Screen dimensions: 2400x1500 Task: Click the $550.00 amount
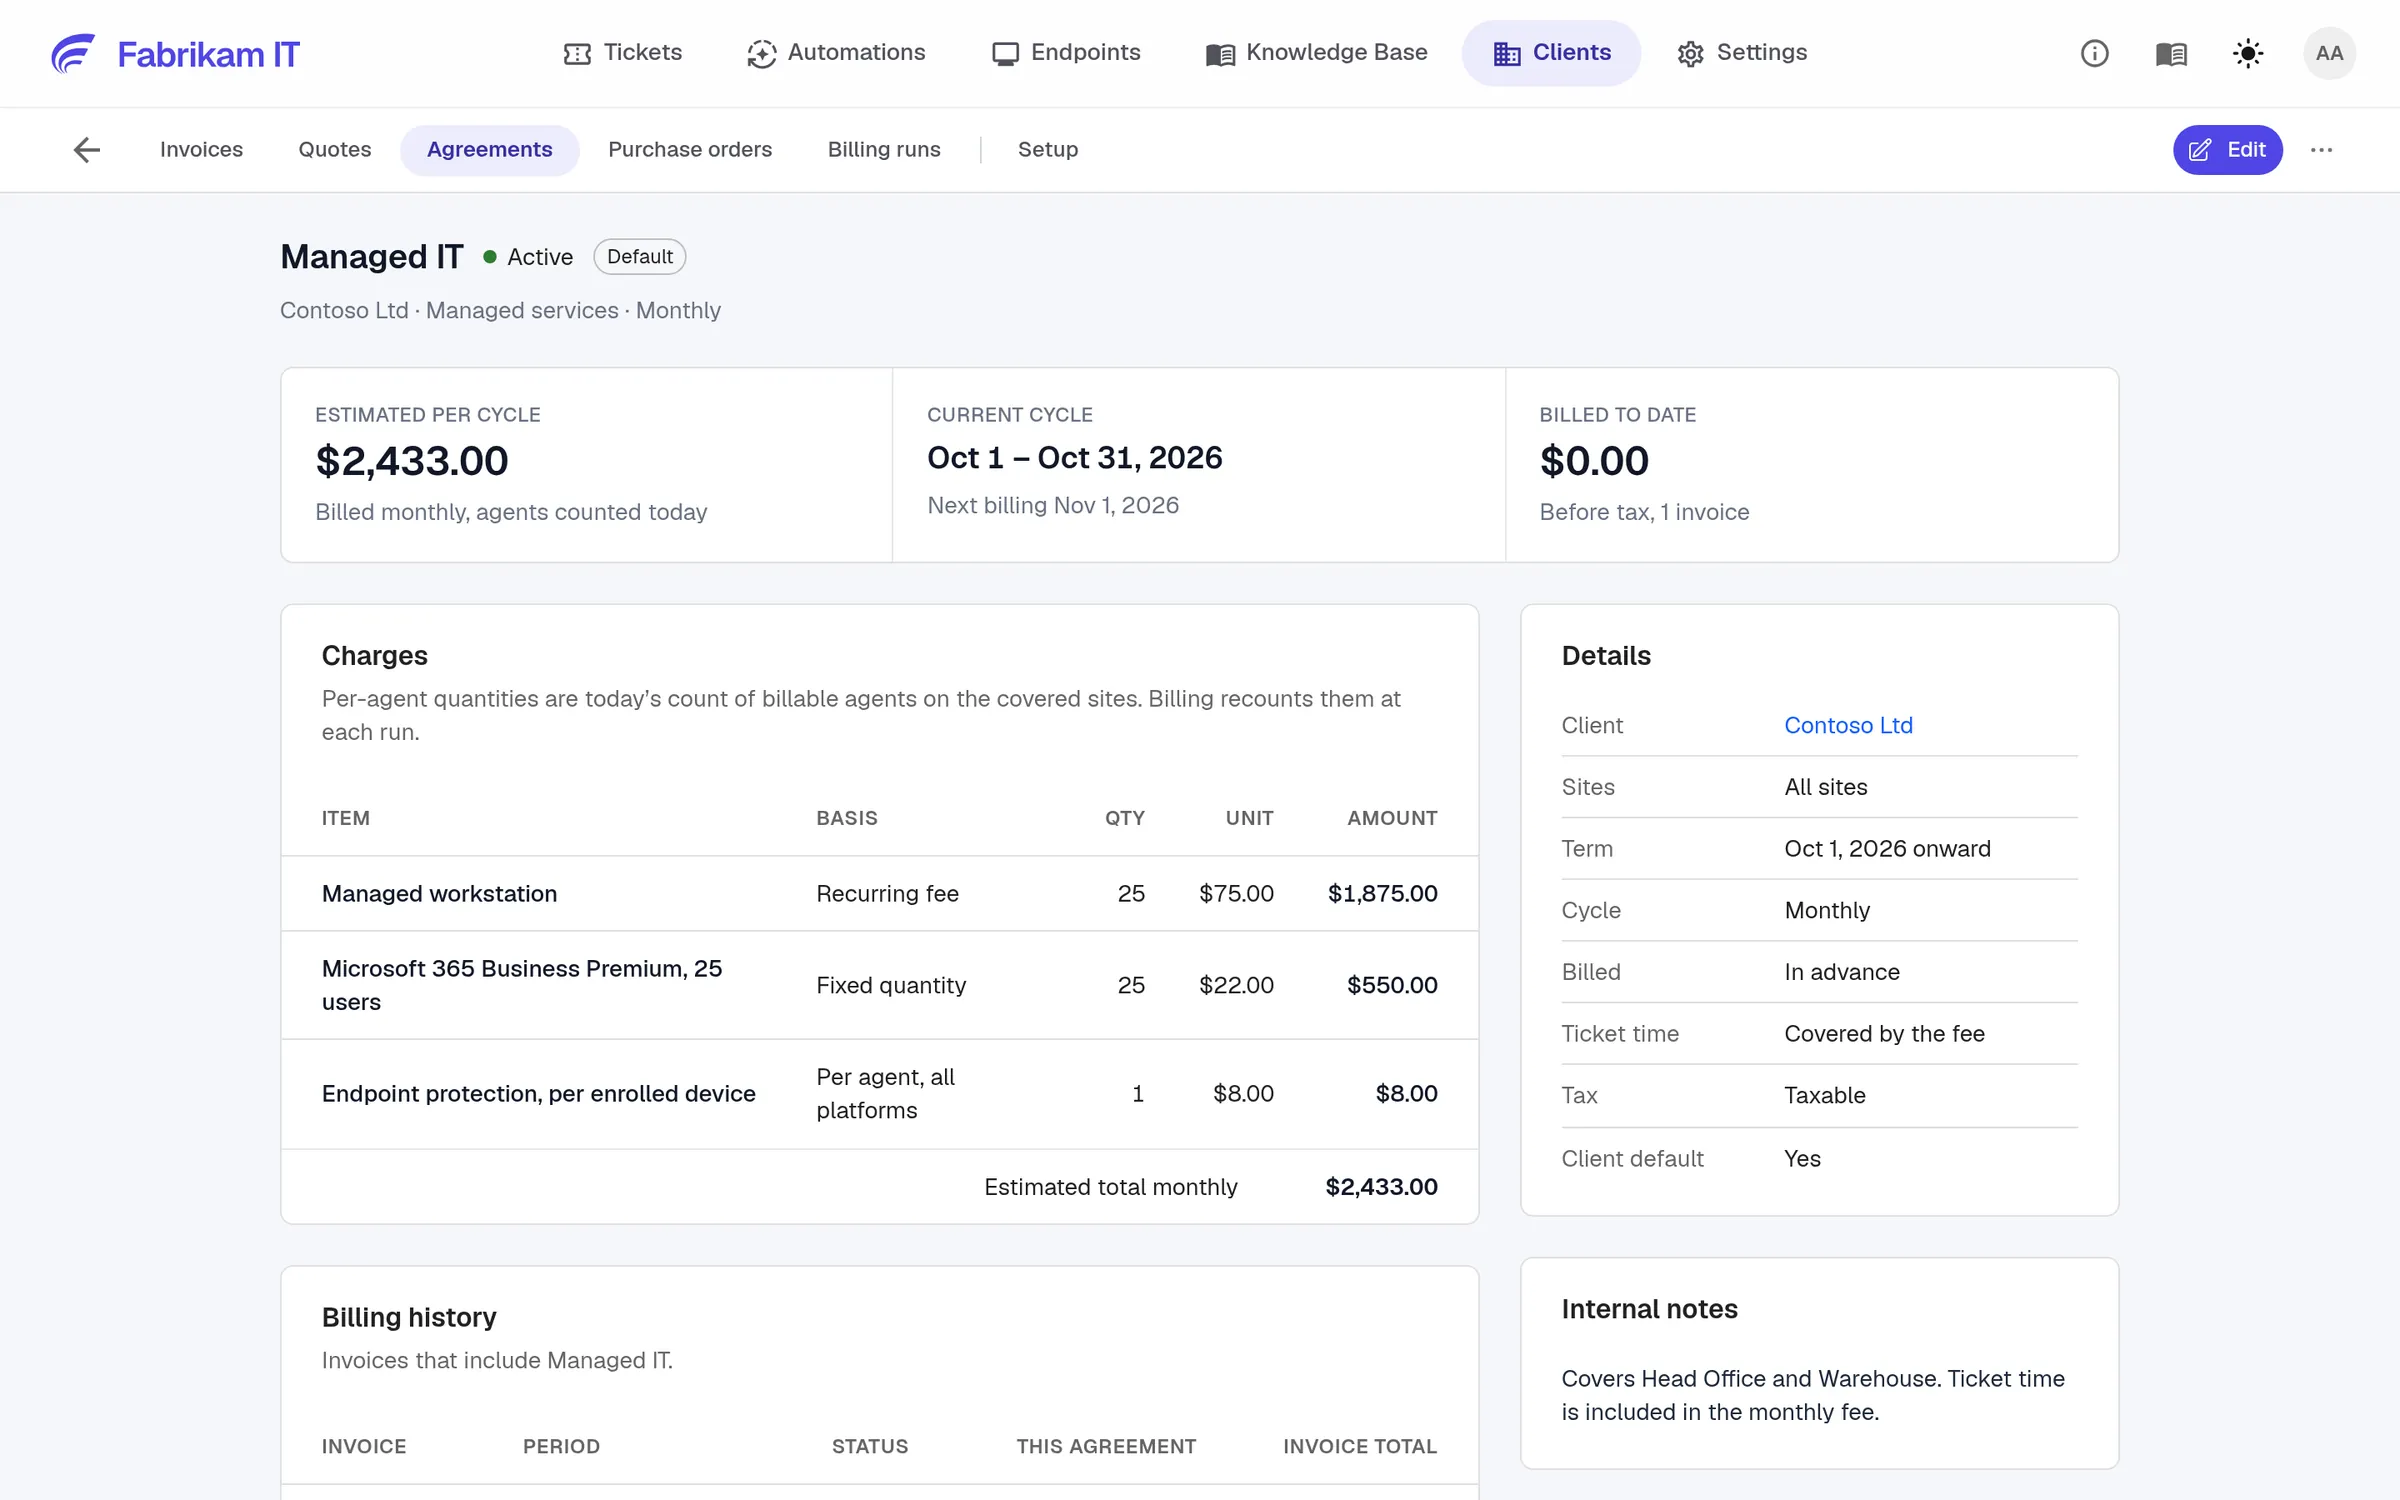click(1392, 985)
